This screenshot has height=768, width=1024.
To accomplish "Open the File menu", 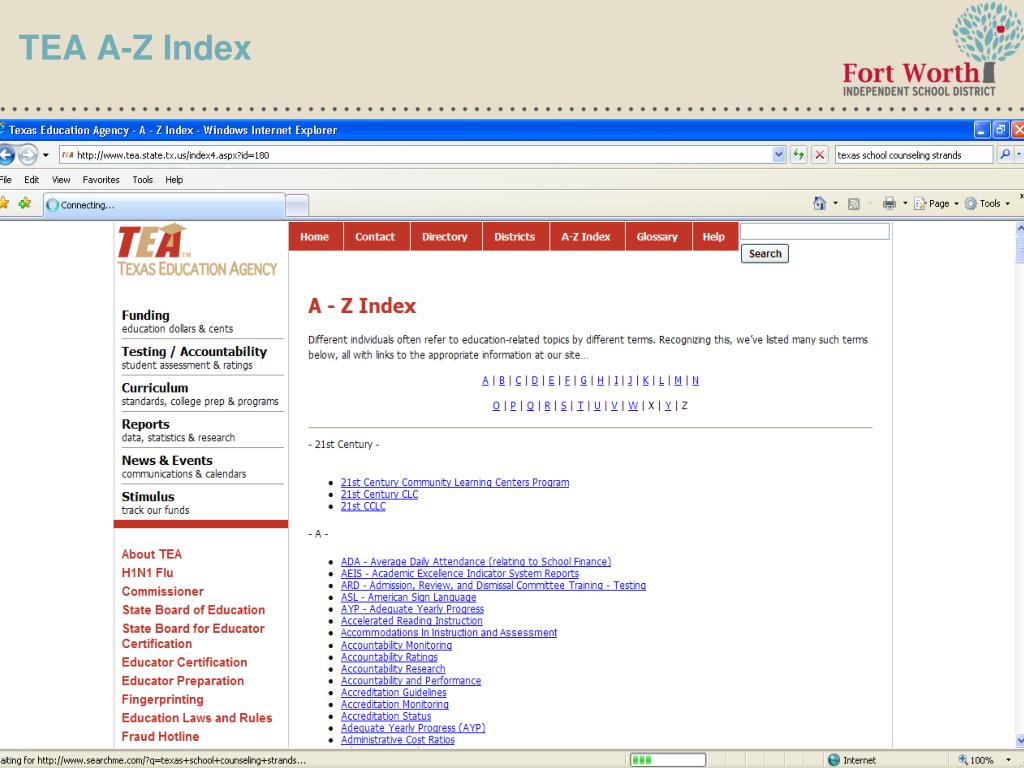I will click(5, 180).
